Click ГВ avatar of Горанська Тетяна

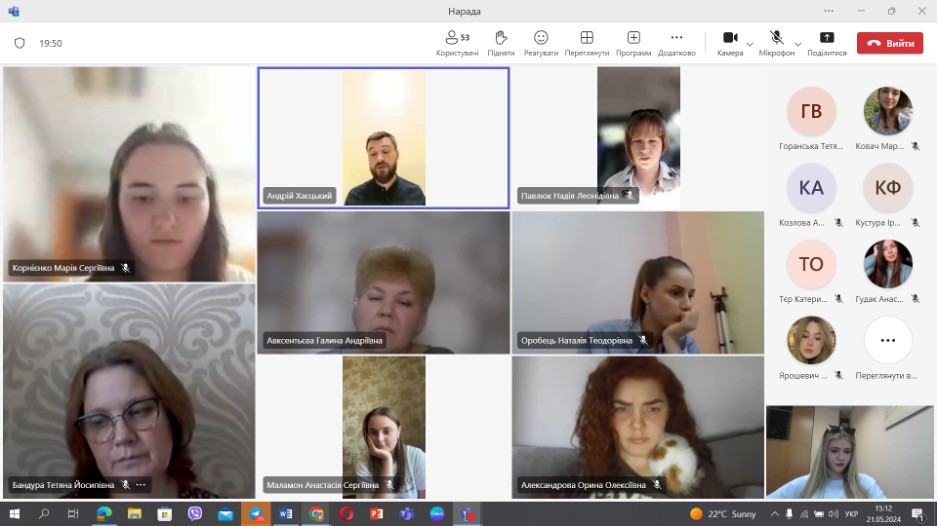(x=811, y=111)
